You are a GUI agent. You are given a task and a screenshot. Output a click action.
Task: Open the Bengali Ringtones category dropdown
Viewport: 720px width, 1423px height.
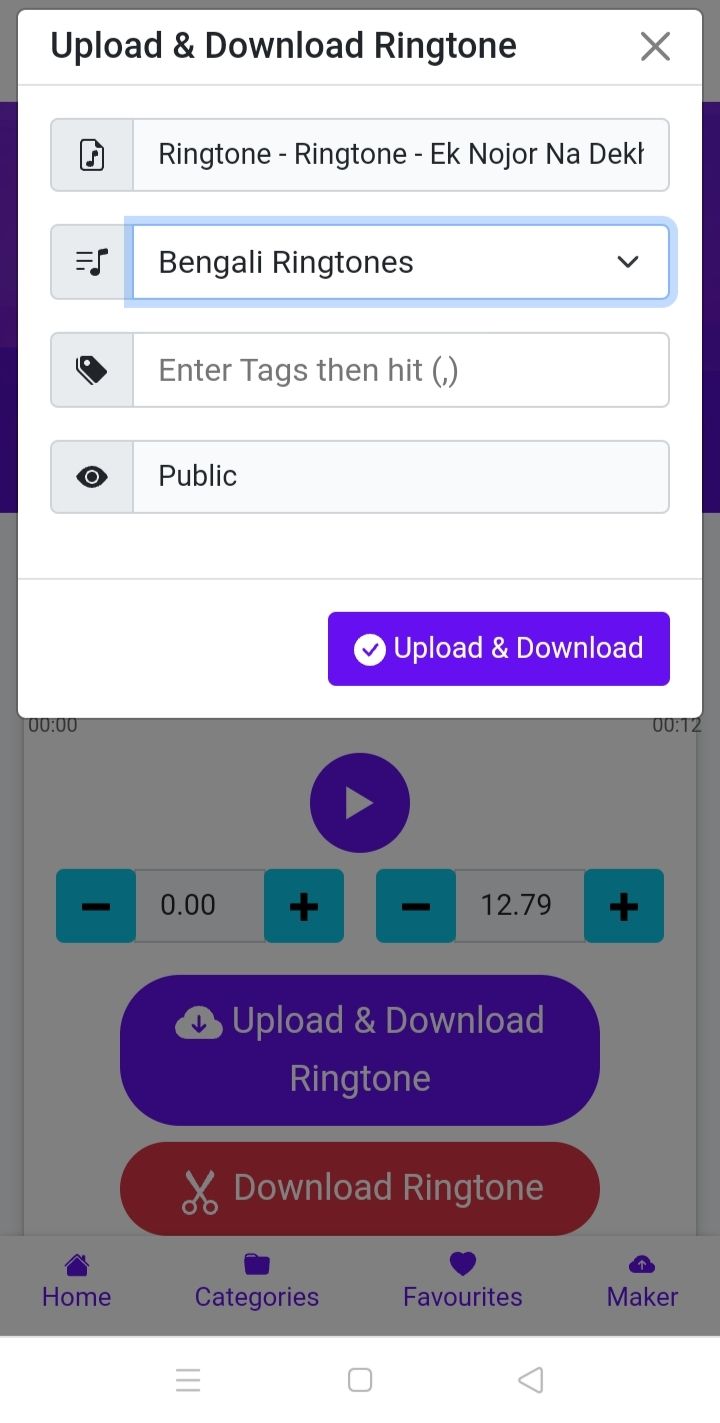pyautogui.click(x=400, y=262)
